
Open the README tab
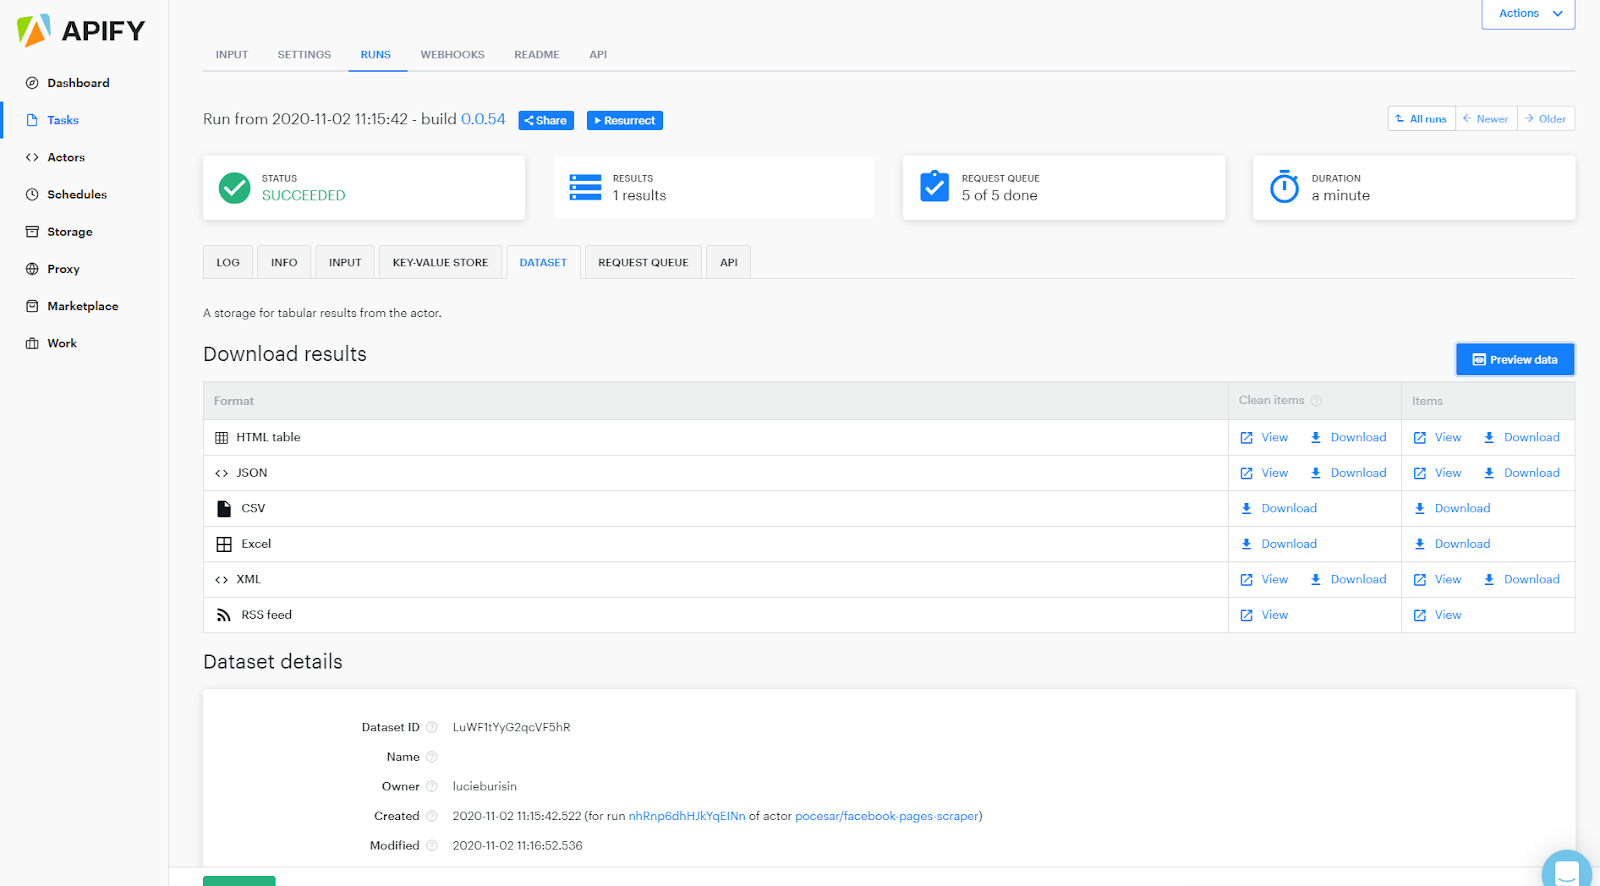pyautogui.click(x=537, y=55)
